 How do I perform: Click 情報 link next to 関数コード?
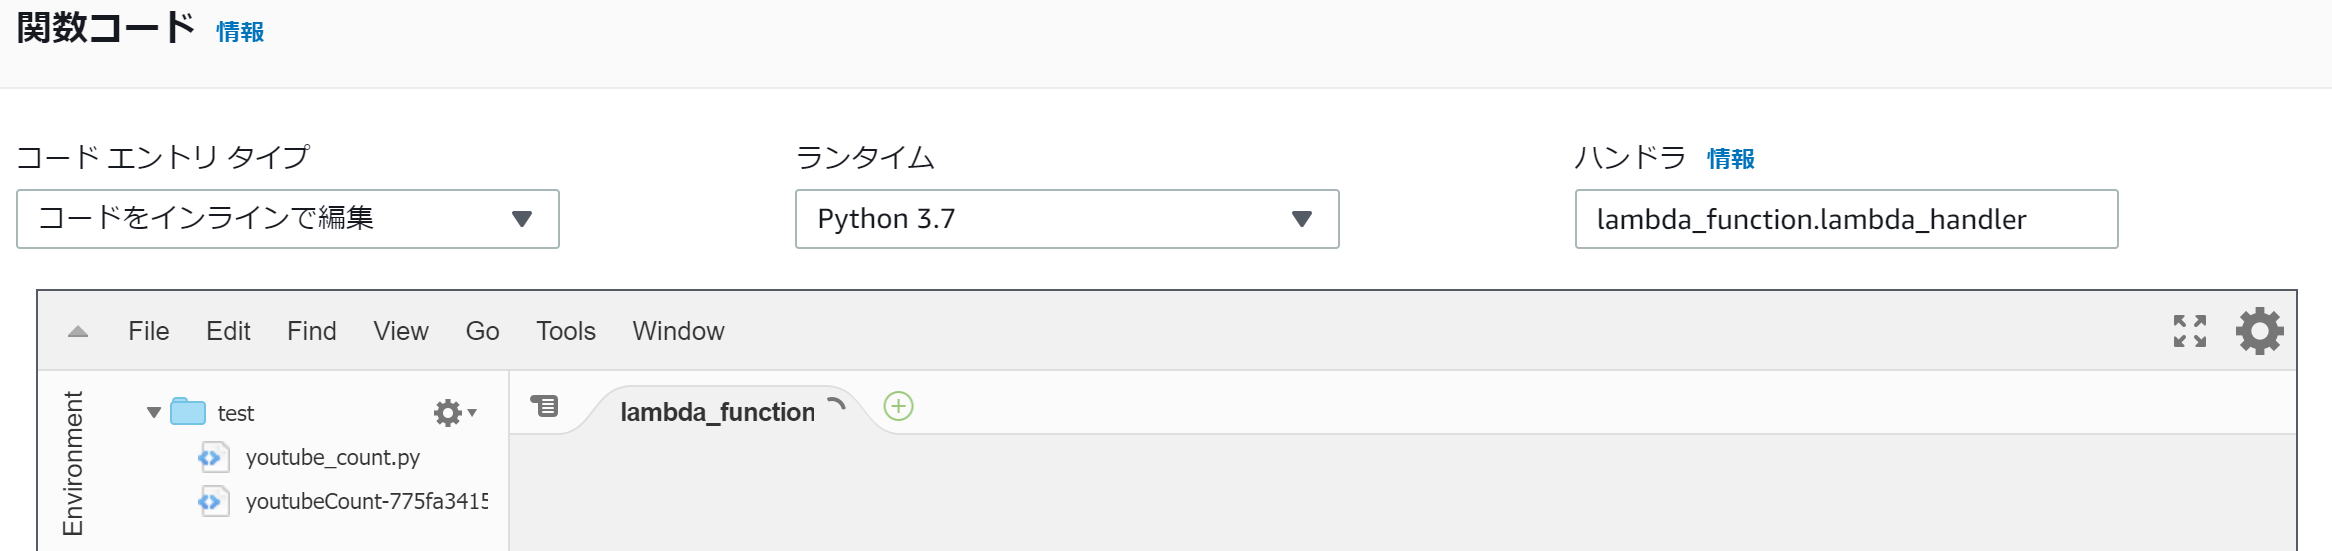(240, 32)
